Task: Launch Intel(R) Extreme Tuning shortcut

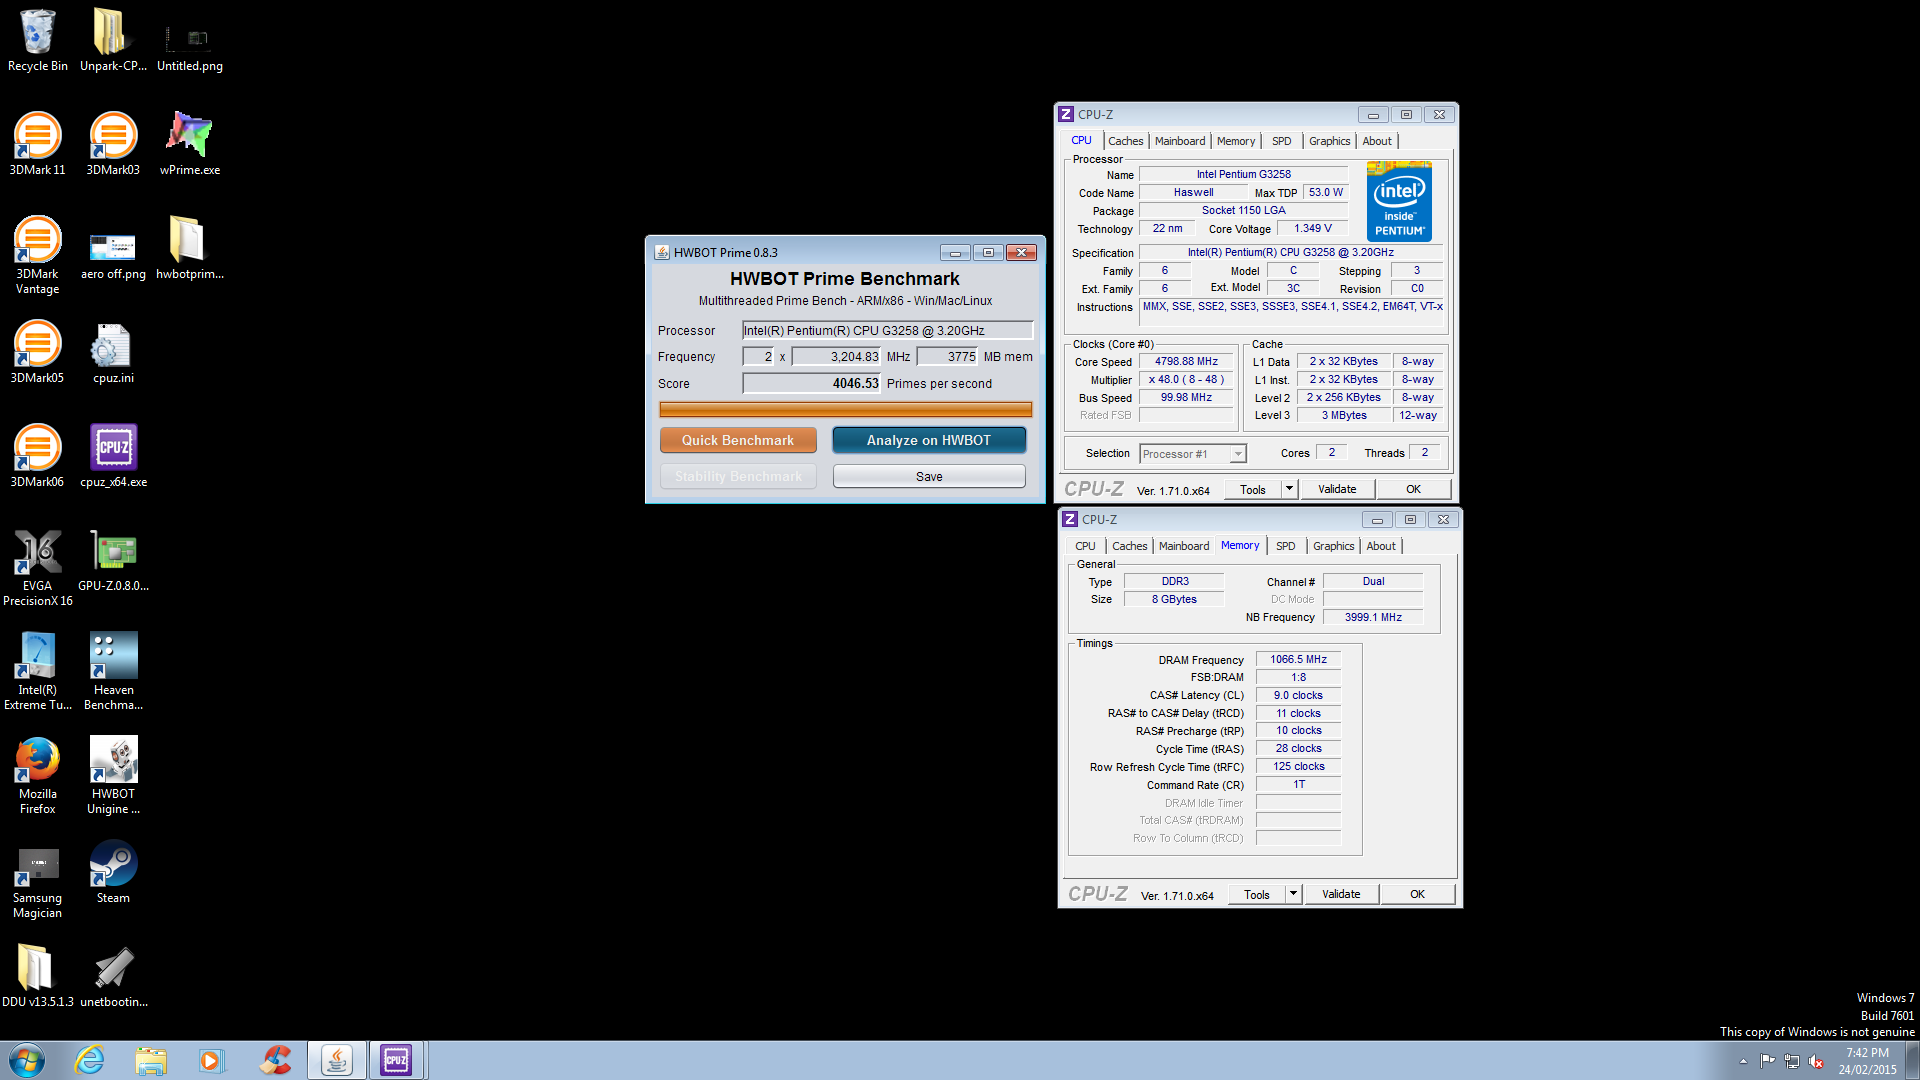Action: click(x=37, y=671)
